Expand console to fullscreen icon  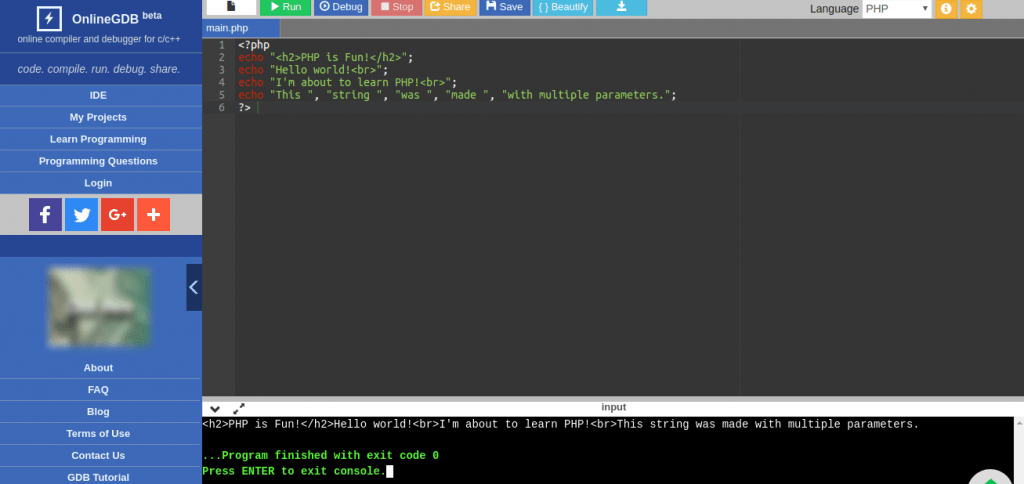(239, 408)
